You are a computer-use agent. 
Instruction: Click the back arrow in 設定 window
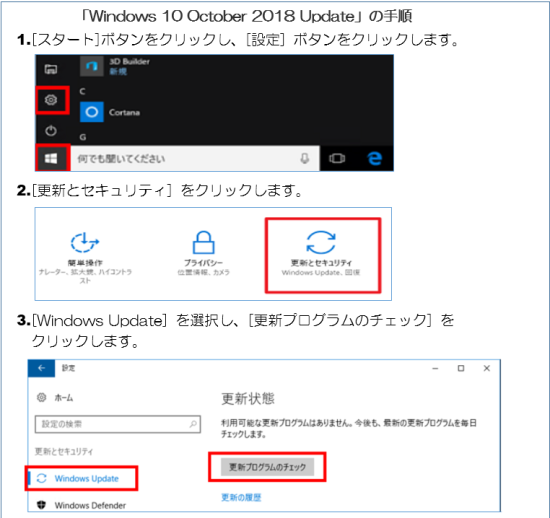click(41, 368)
